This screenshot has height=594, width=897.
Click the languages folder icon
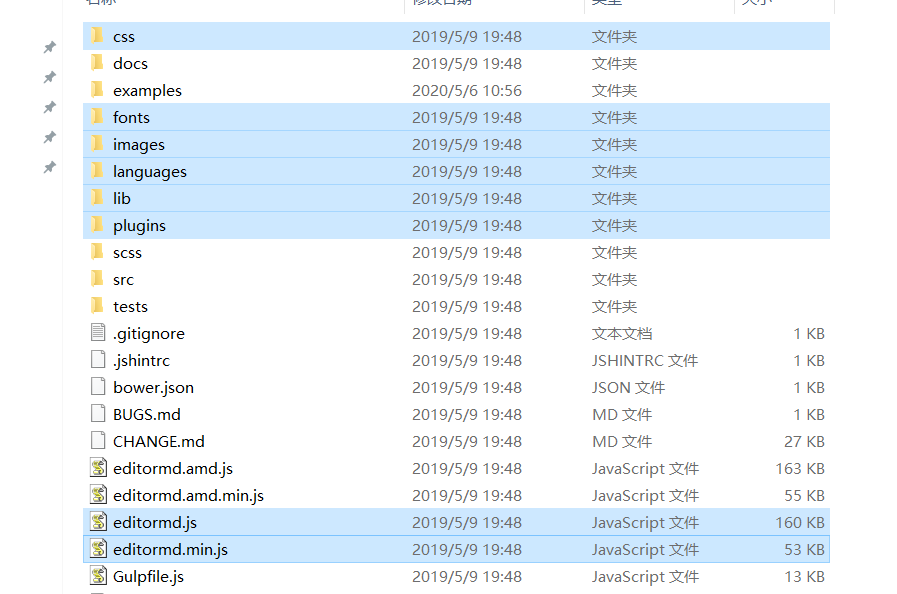point(98,171)
